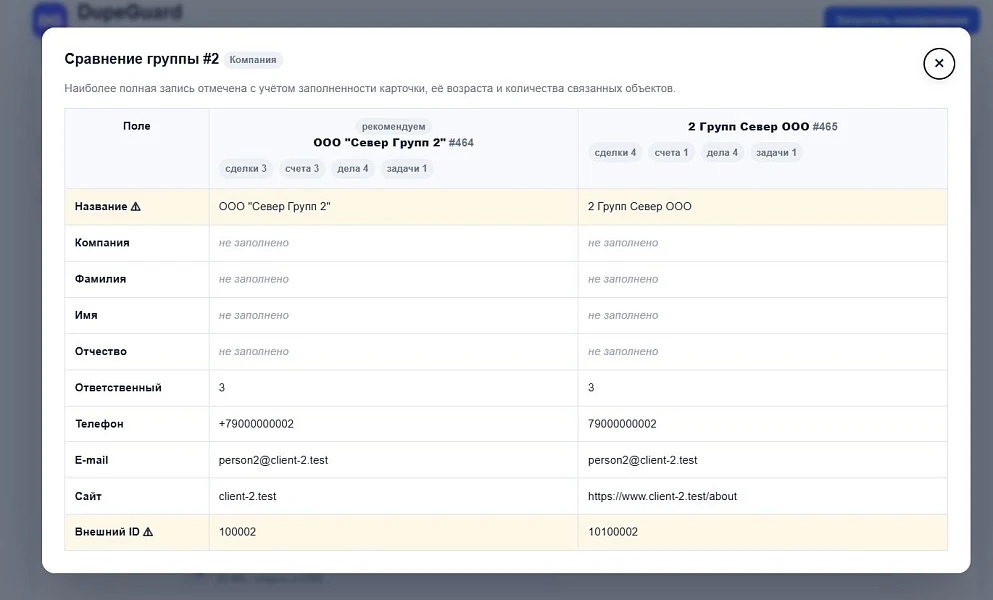Image resolution: width=993 pixels, height=600 pixels.
Task: Click the Отчество row label
Action: [x=101, y=351]
